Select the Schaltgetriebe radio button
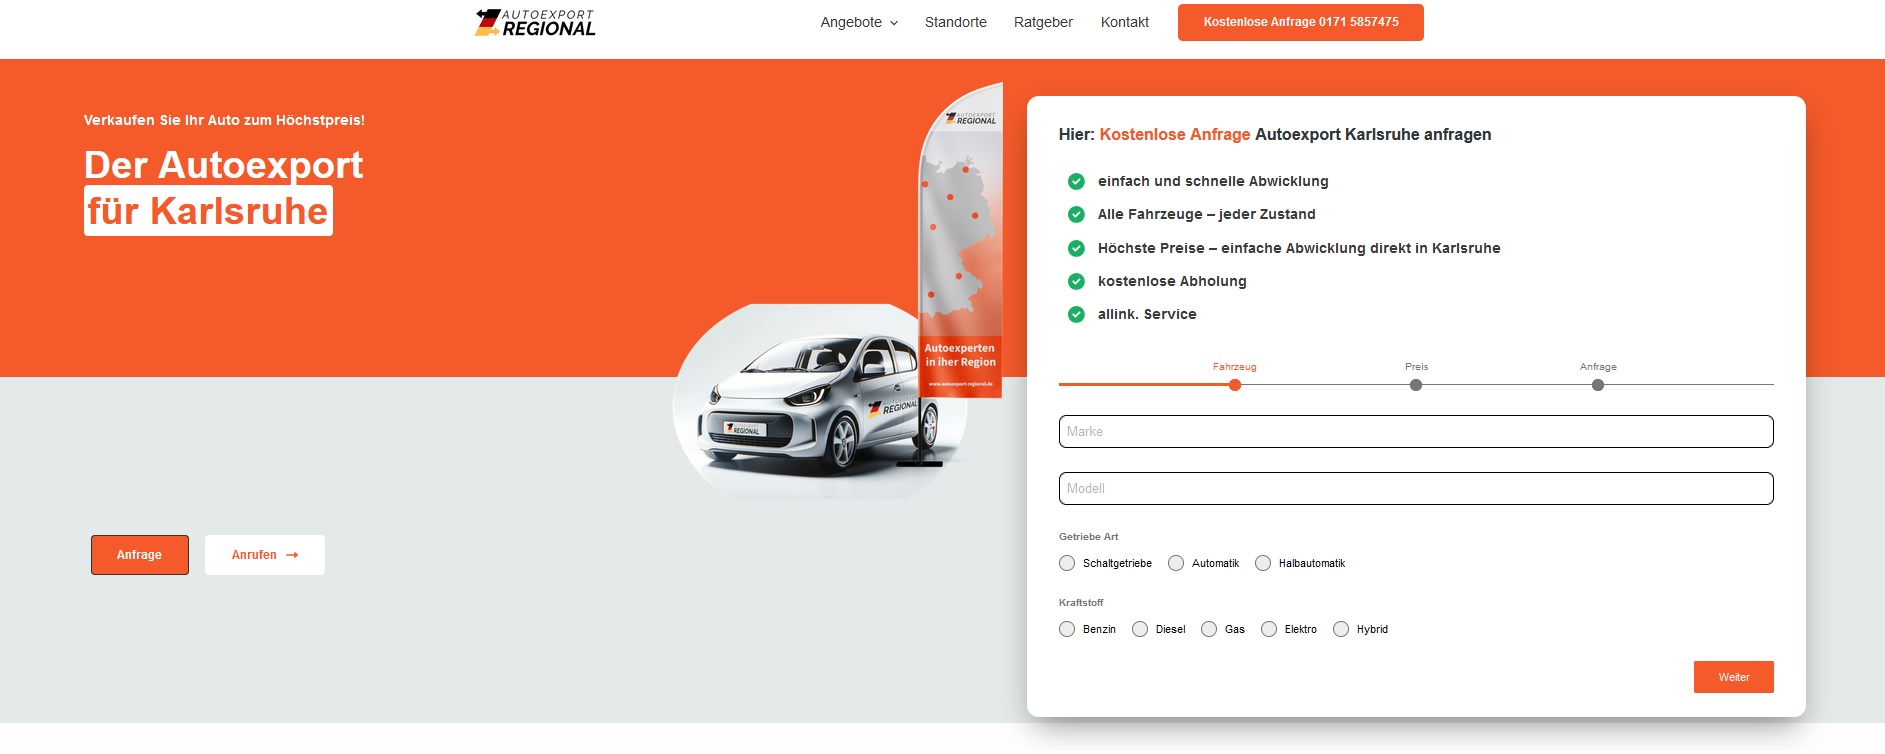This screenshot has height=754, width=1885. coord(1067,563)
